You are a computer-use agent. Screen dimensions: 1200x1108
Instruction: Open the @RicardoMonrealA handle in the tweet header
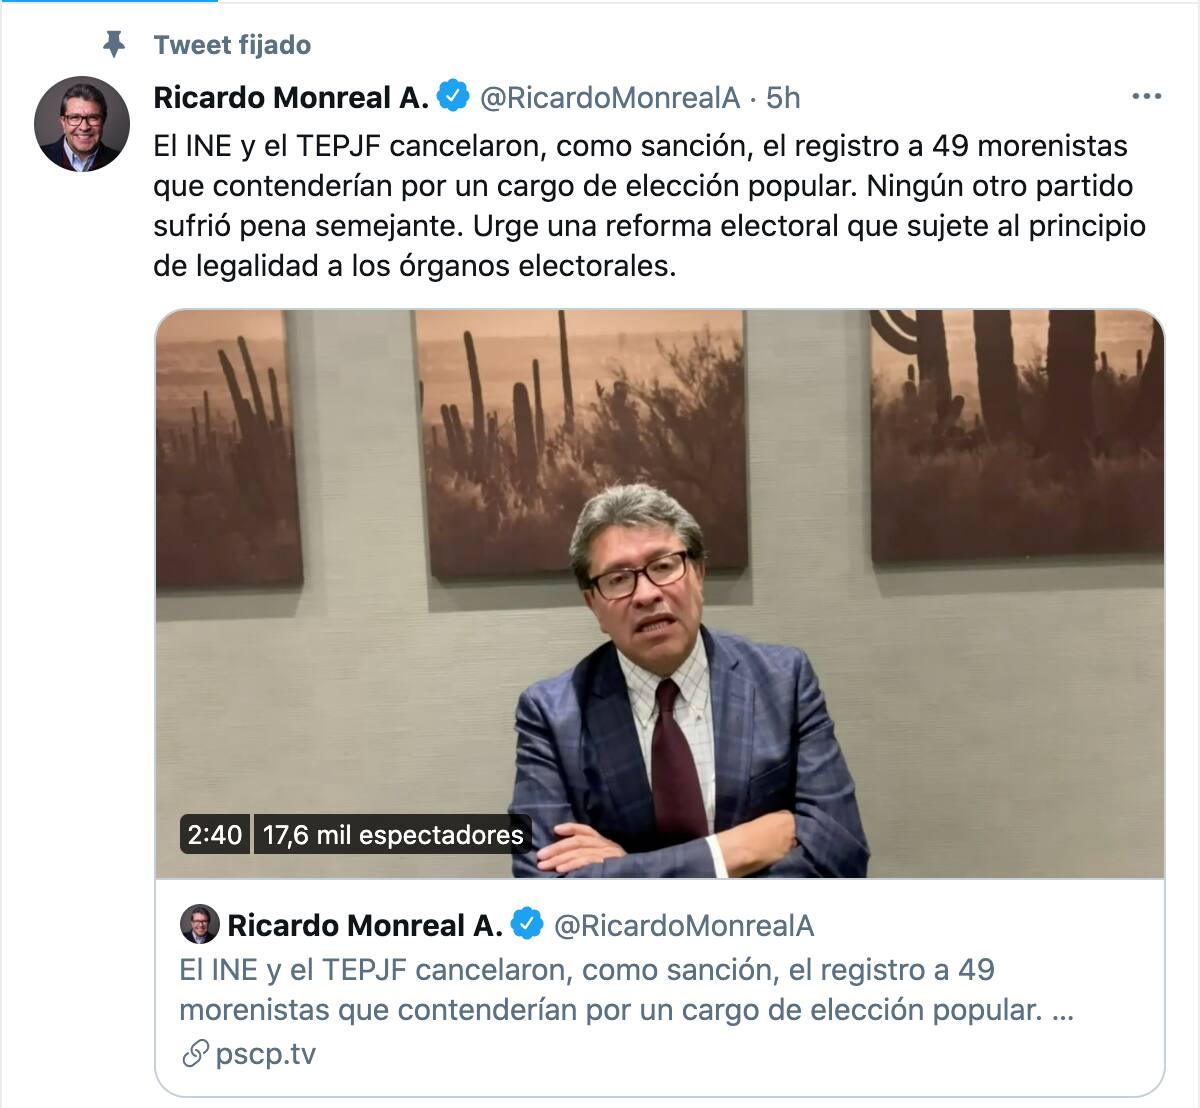coord(611,97)
